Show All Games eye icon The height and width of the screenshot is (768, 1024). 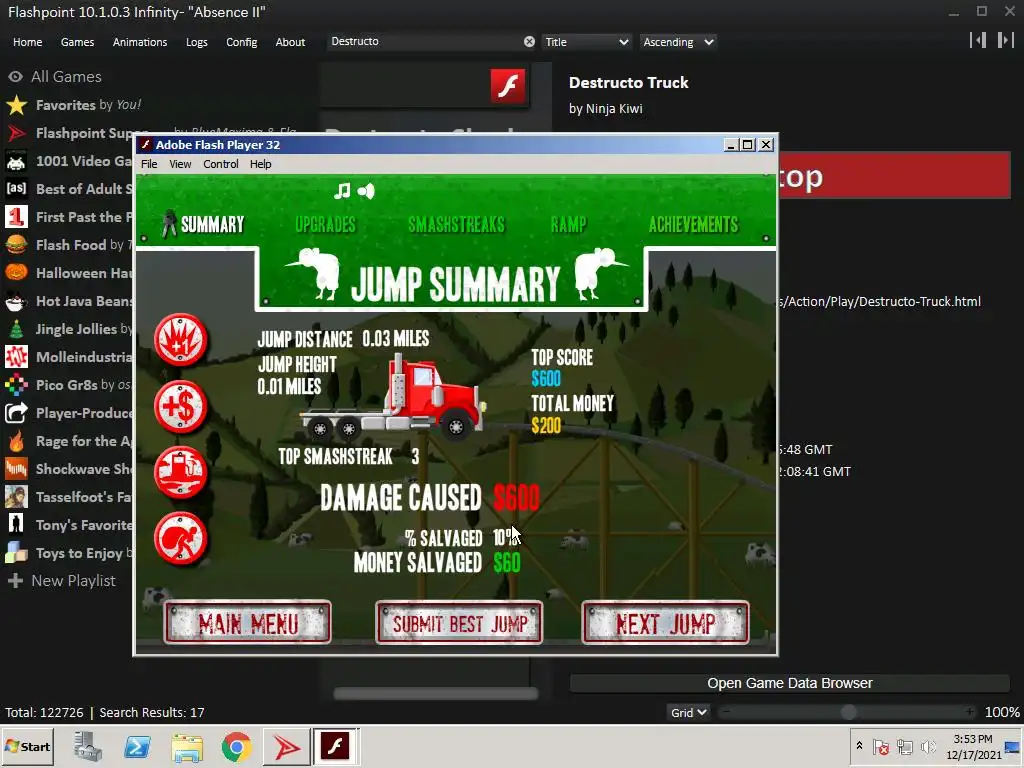16,76
